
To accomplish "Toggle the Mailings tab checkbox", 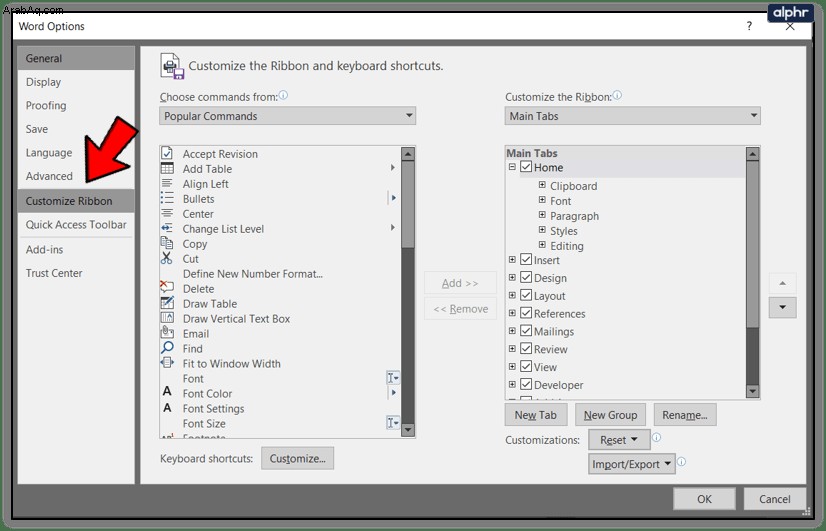I will (x=526, y=330).
